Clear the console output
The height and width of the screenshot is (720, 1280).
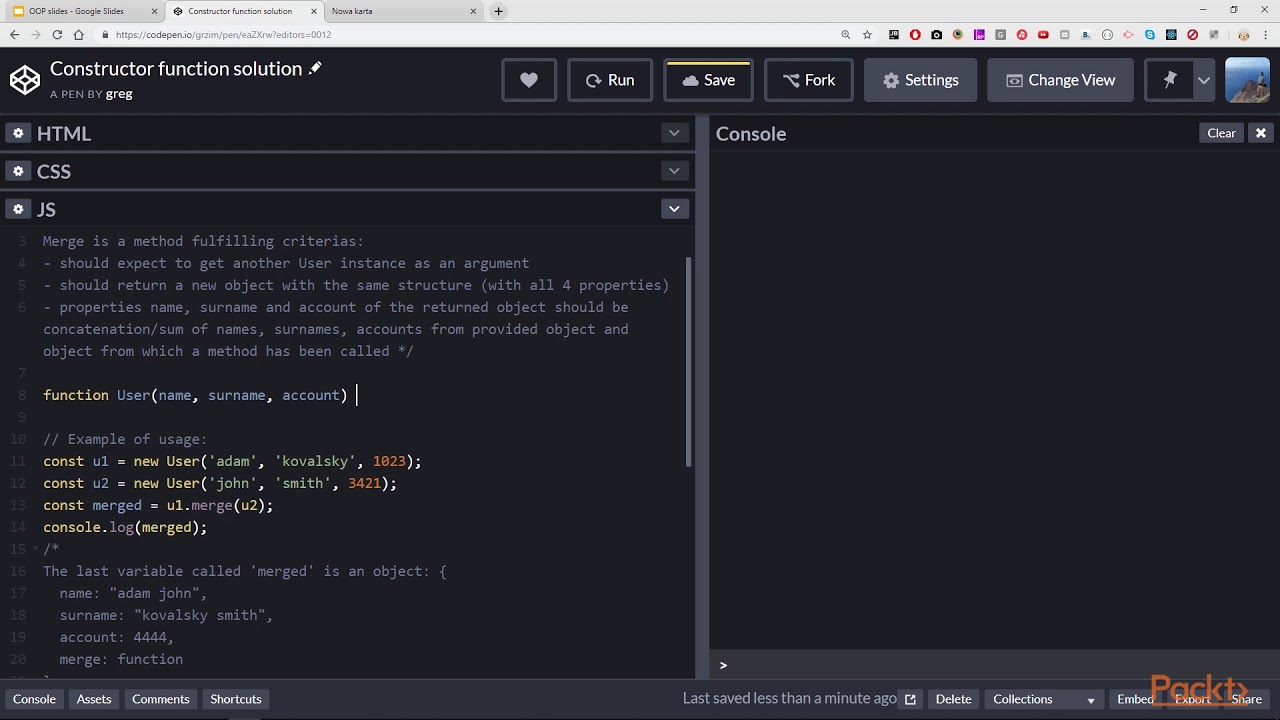1221,133
